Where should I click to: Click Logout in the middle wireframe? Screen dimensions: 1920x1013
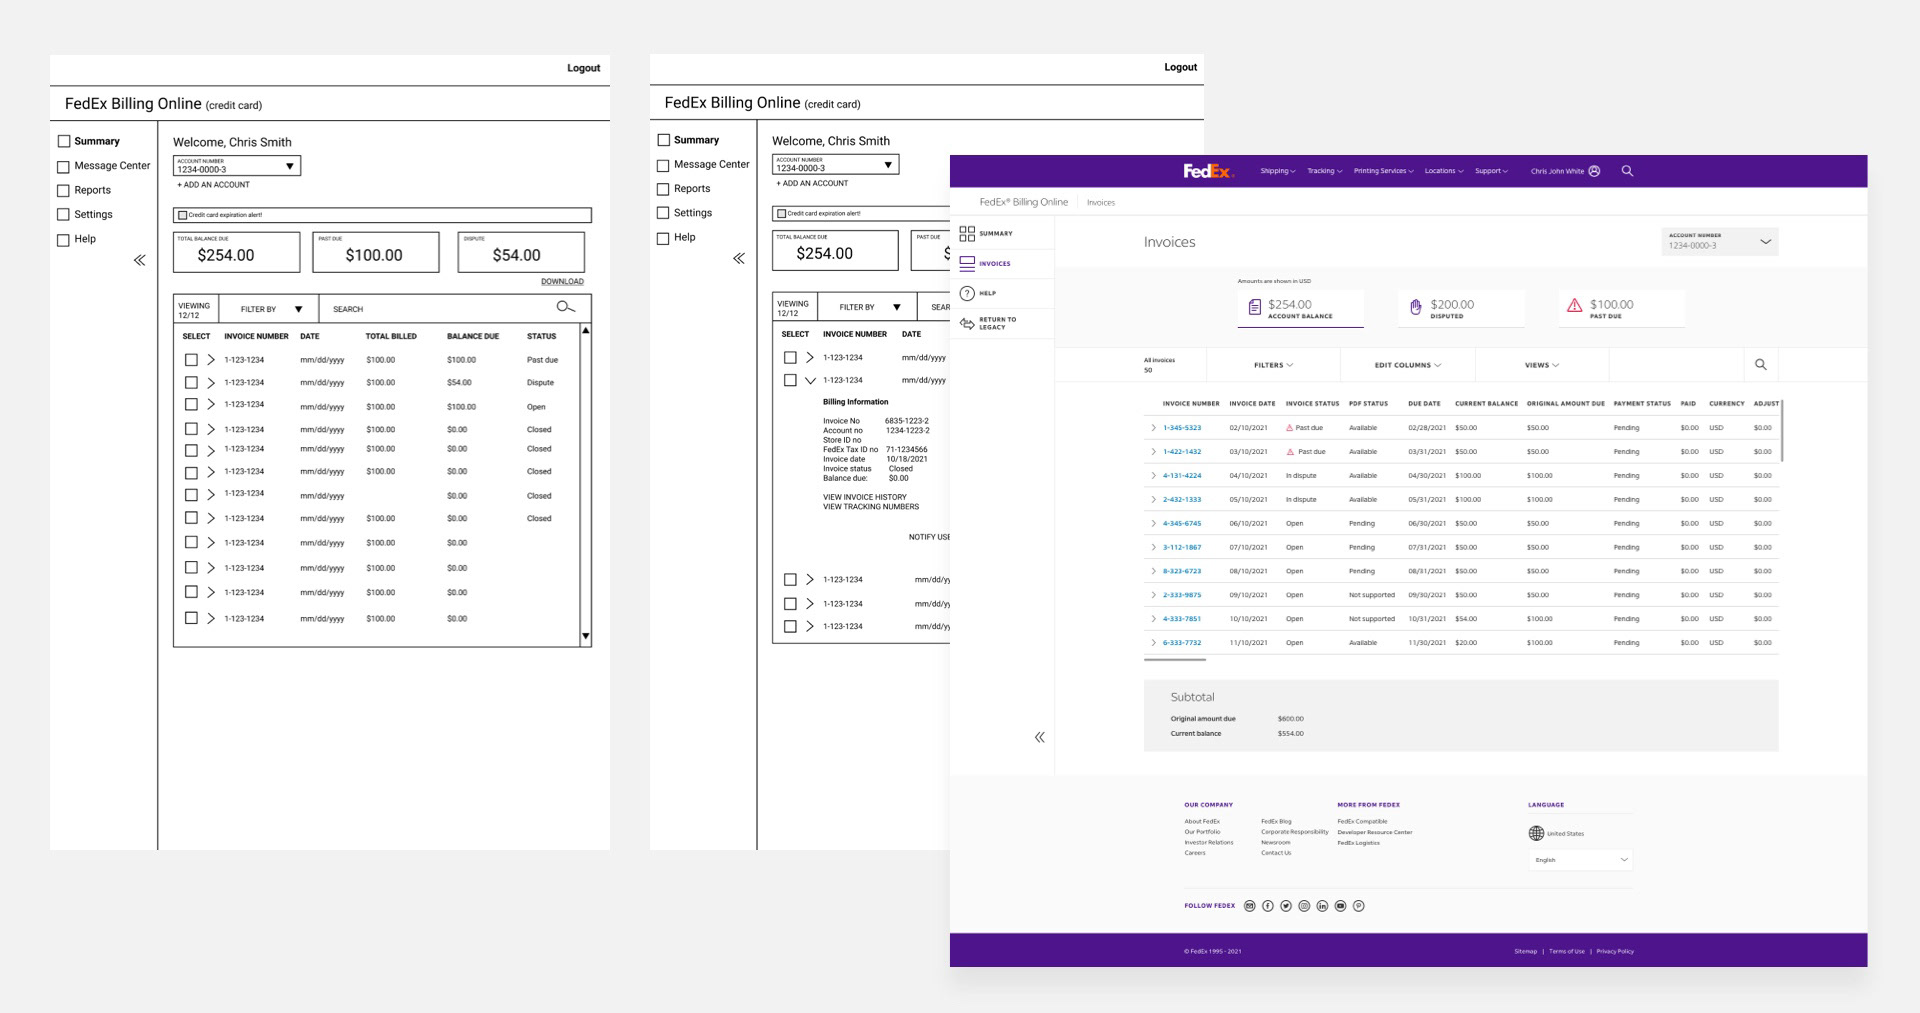click(x=1180, y=67)
